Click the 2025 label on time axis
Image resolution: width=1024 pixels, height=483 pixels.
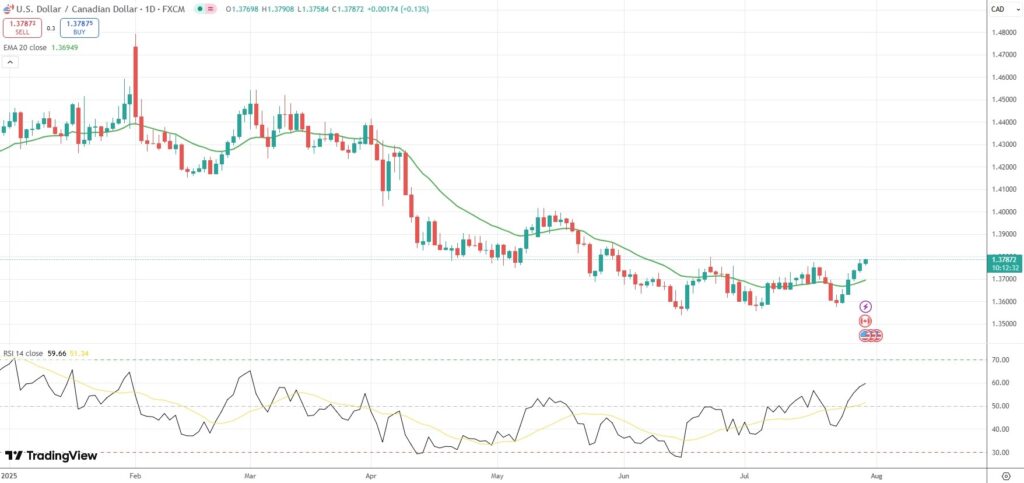coord(9,475)
